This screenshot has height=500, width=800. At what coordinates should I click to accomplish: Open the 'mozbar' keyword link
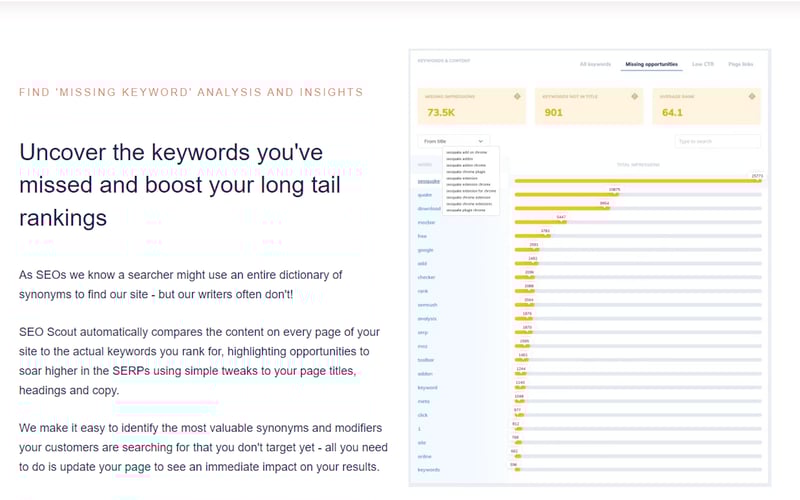427,222
